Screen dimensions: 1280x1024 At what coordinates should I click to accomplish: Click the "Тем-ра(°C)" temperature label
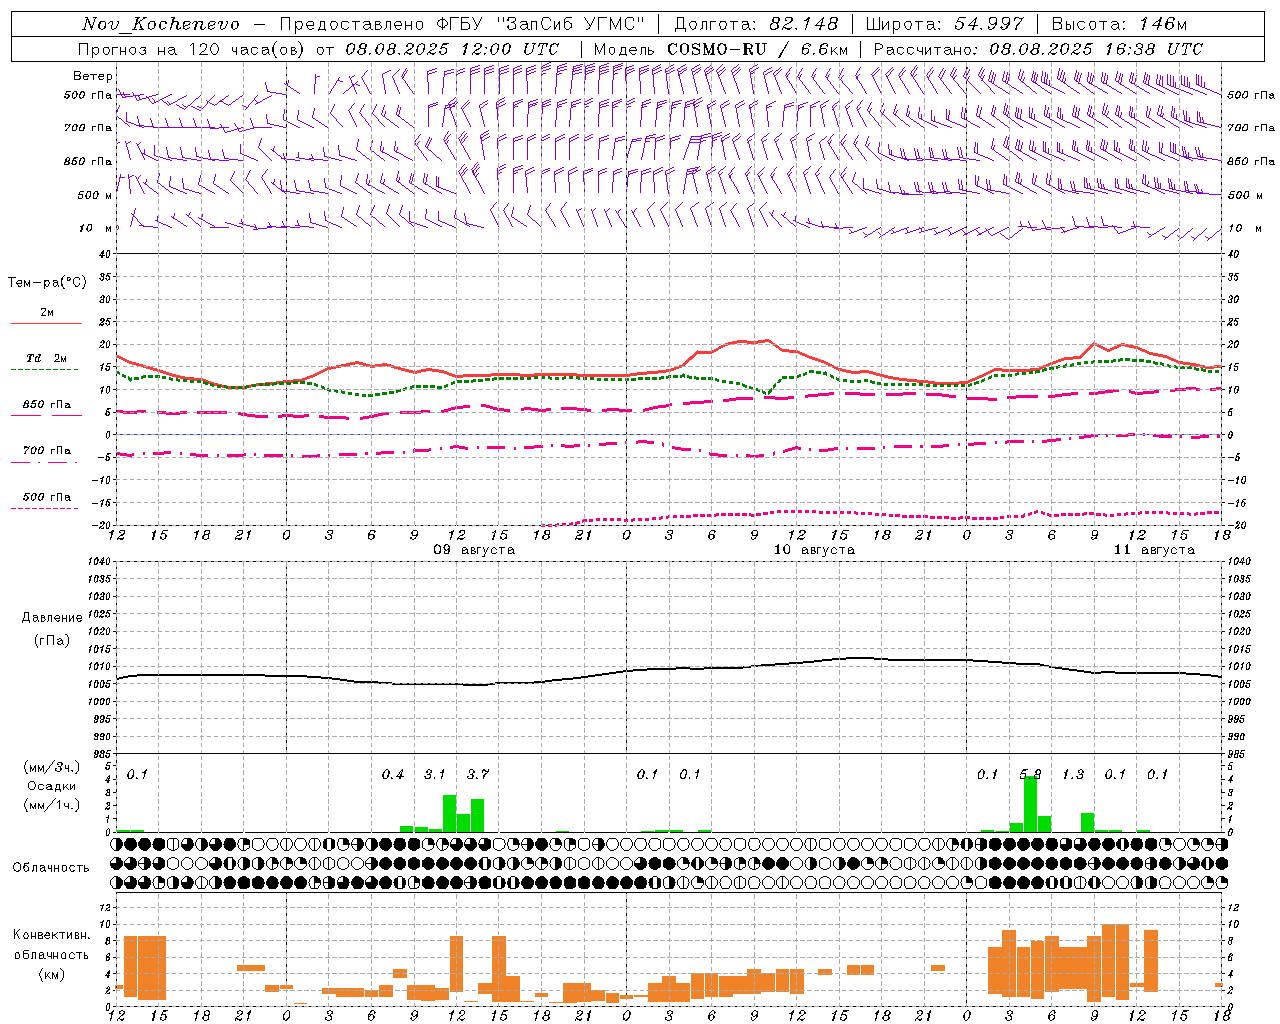pyautogui.click(x=47, y=283)
